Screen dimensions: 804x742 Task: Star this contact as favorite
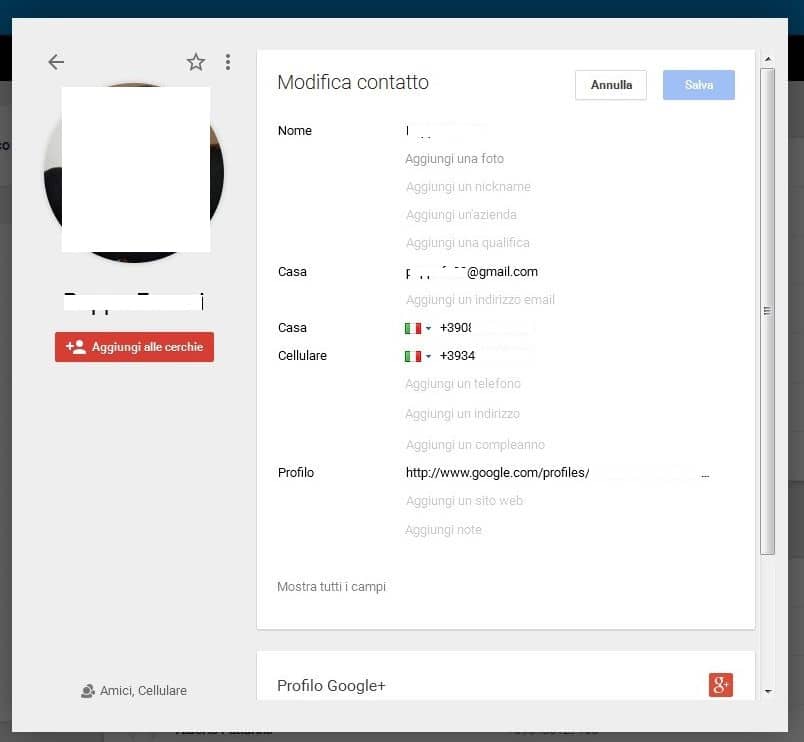click(196, 62)
